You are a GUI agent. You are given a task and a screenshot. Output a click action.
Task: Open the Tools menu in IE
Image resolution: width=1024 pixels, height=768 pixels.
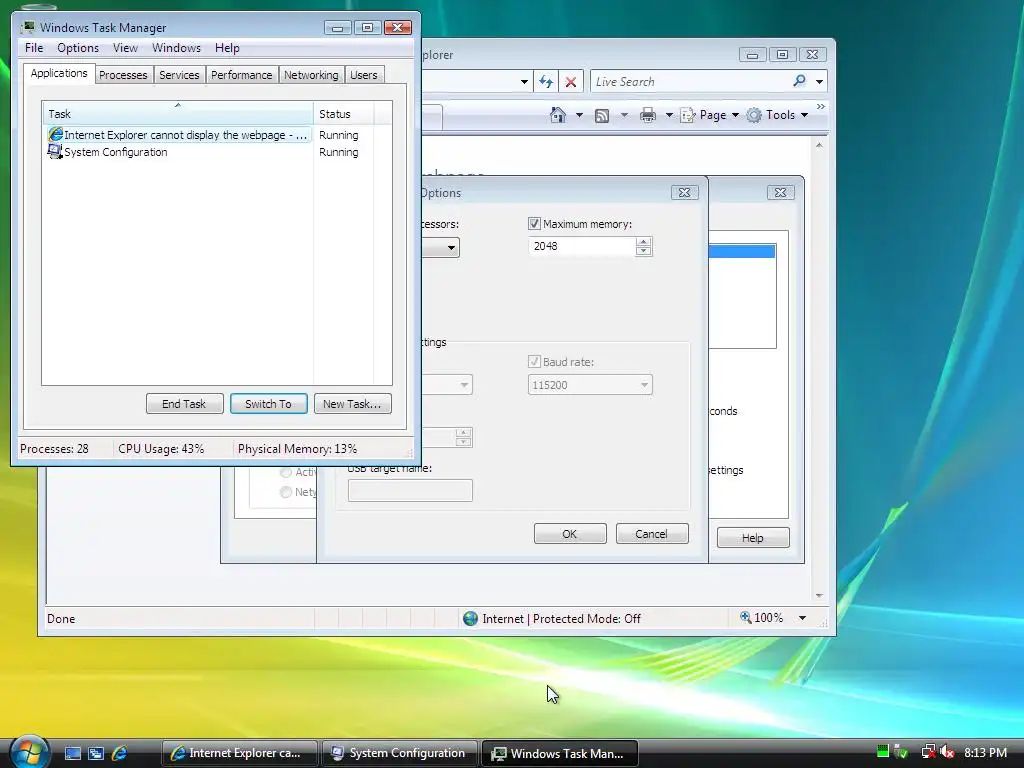pyautogui.click(x=778, y=115)
